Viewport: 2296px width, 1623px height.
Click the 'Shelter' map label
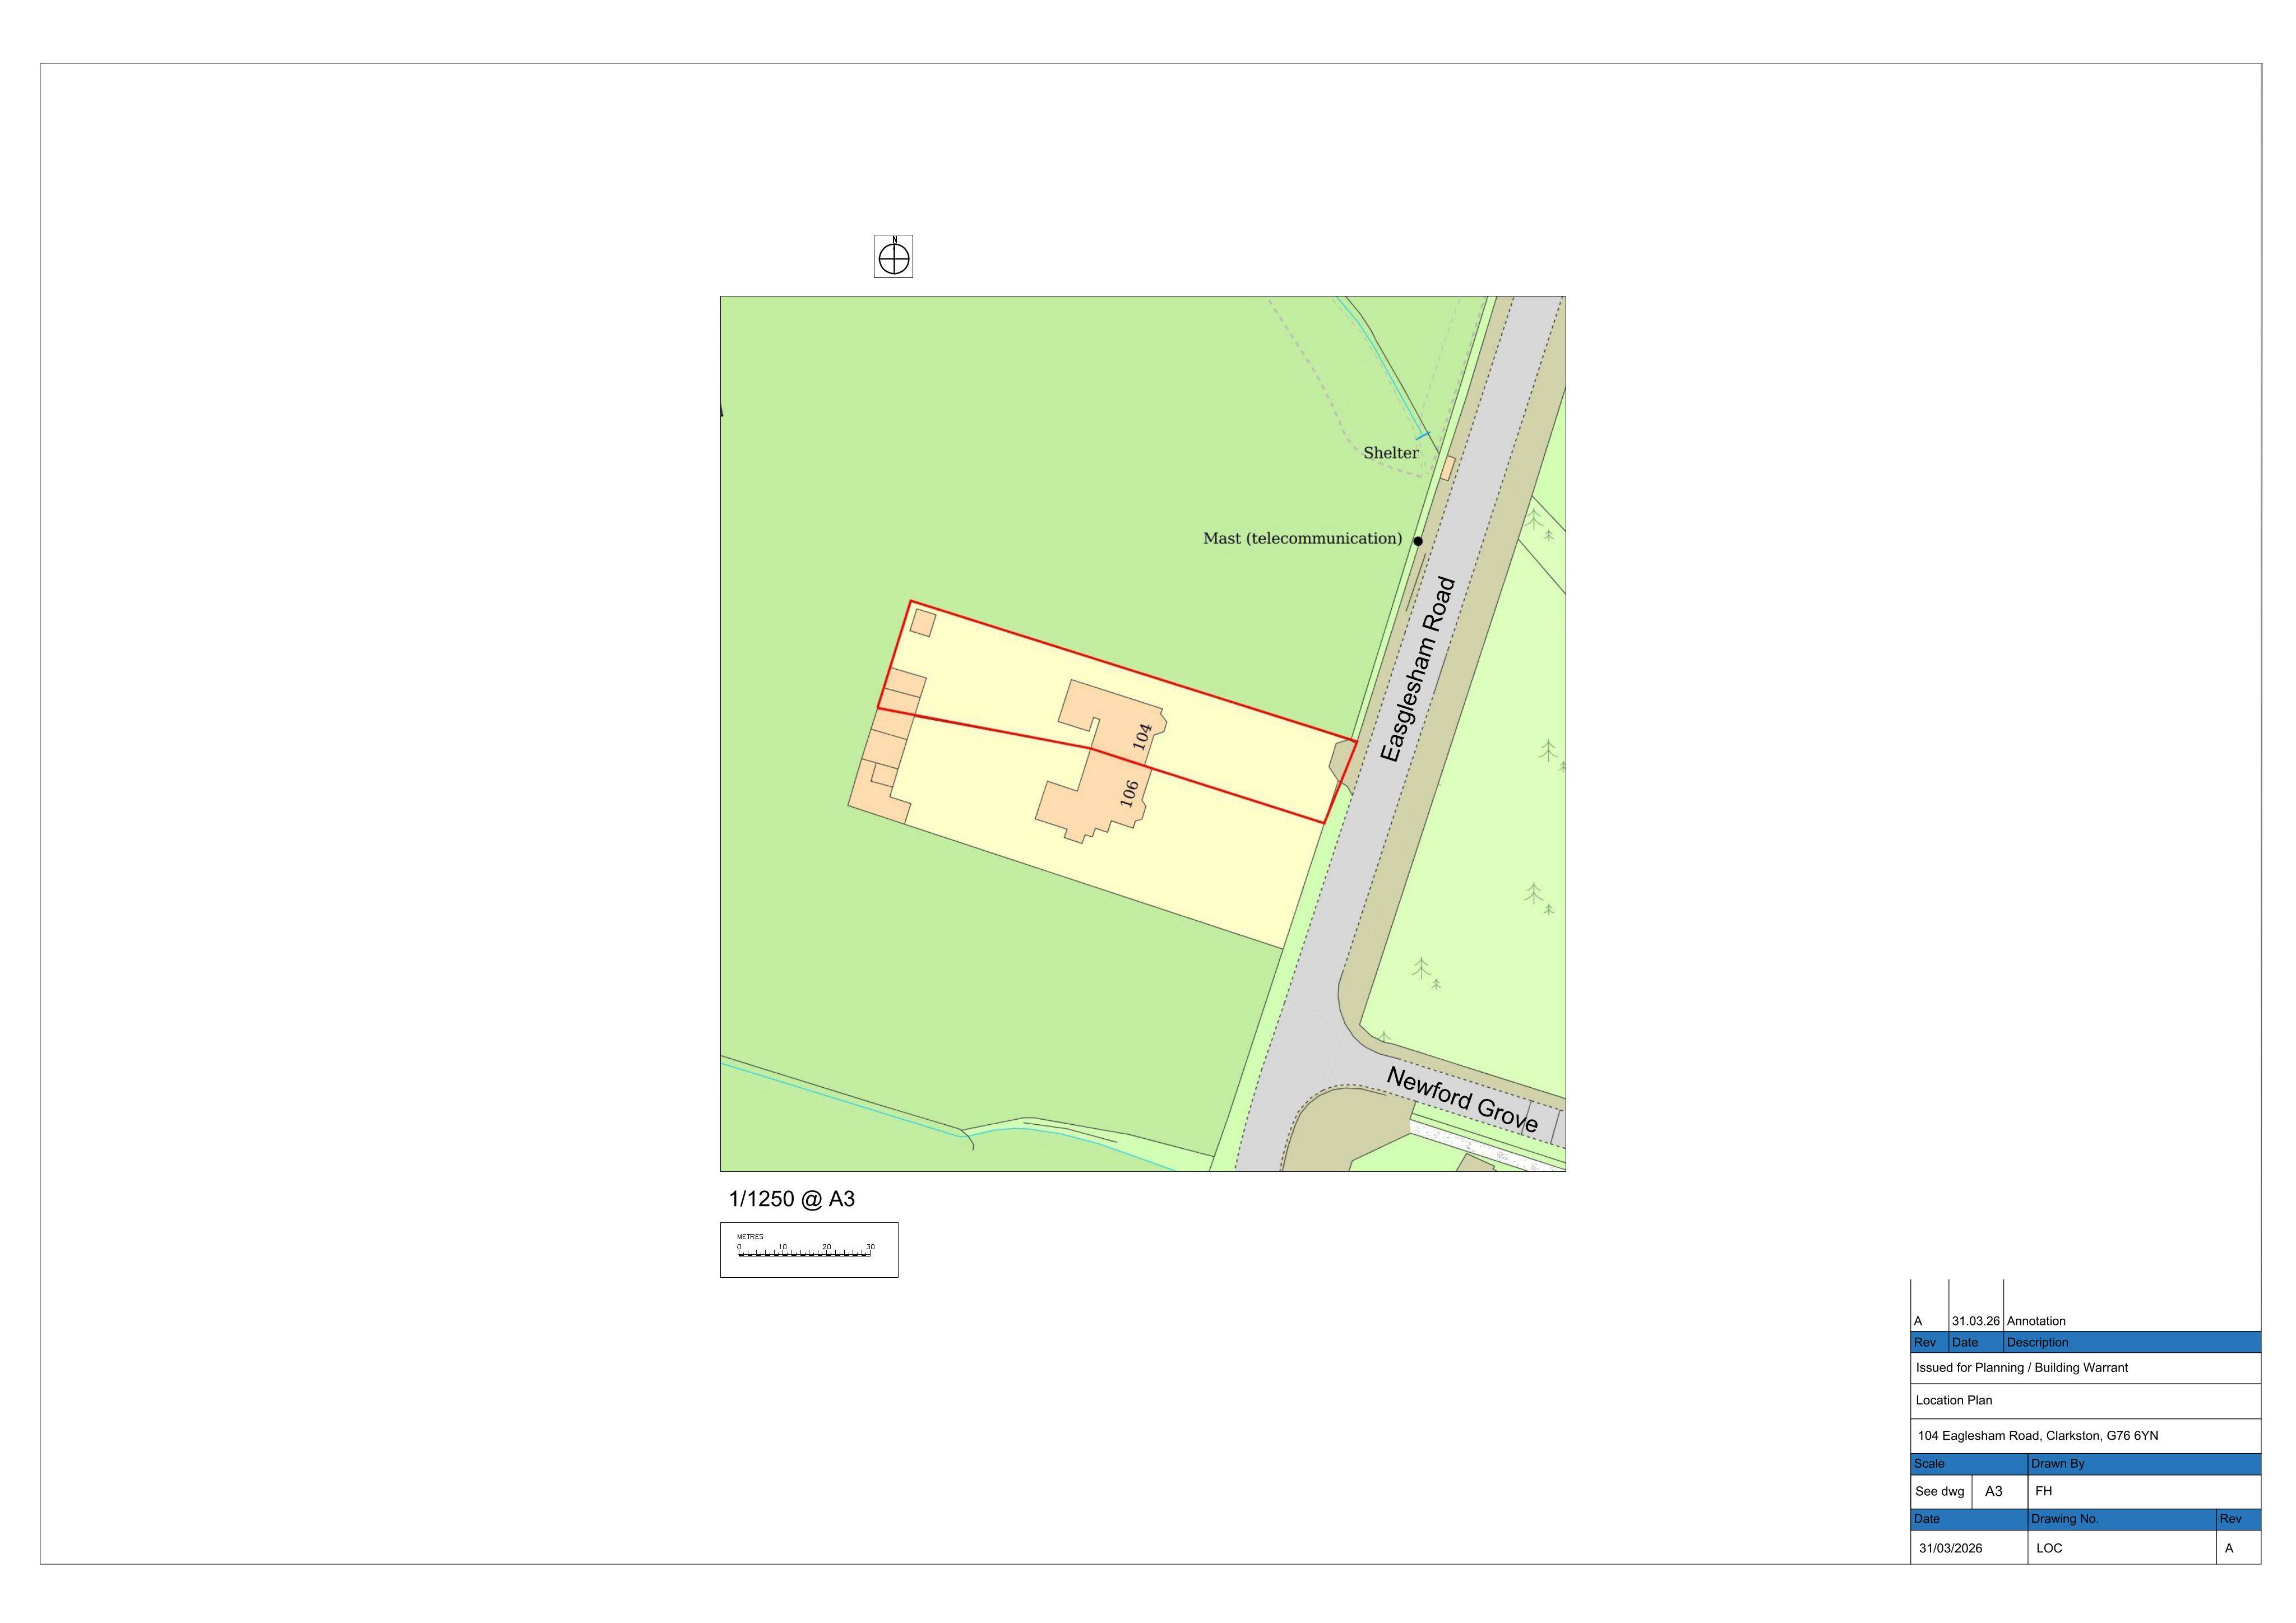[1391, 453]
